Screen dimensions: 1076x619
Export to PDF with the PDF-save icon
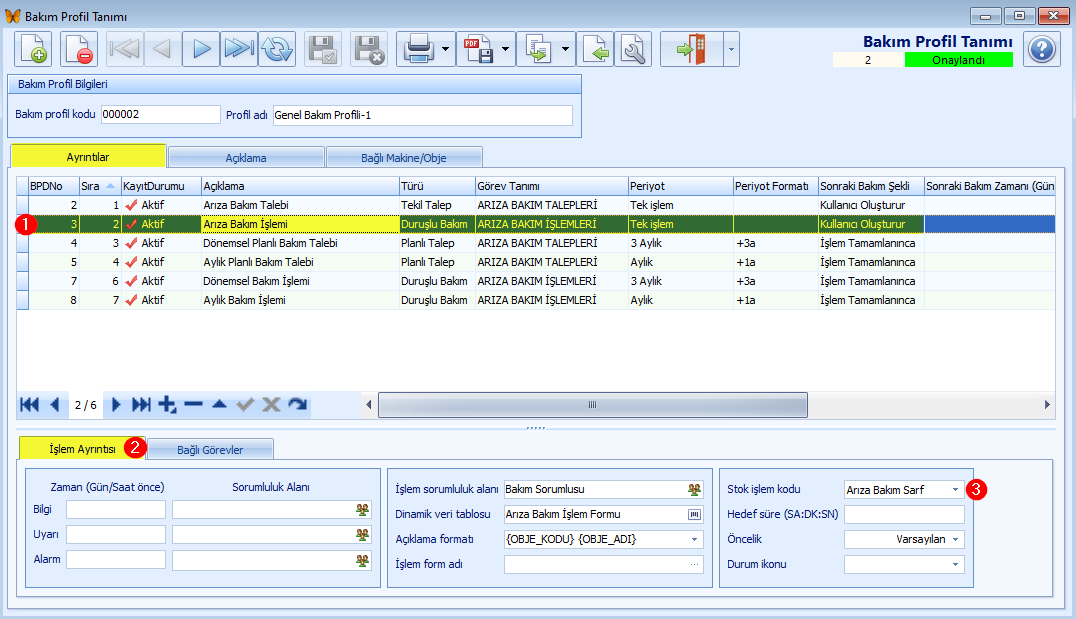478,49
